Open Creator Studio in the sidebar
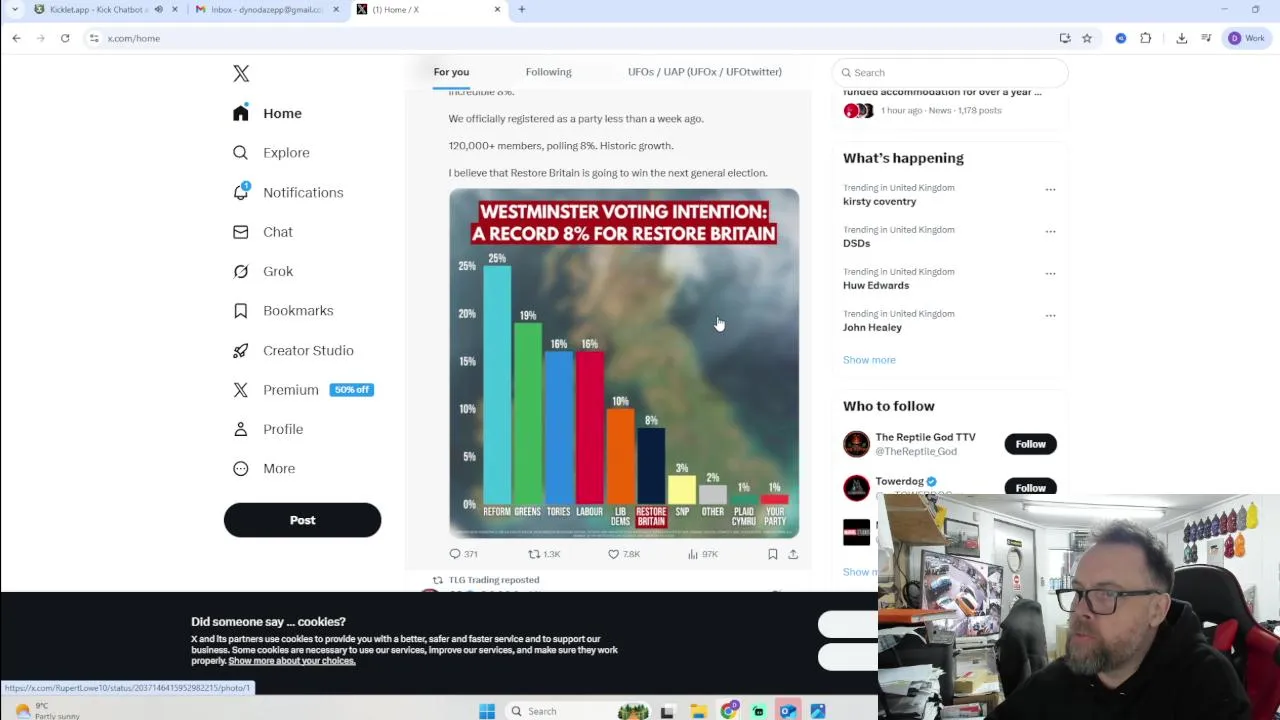 point(293,350)
